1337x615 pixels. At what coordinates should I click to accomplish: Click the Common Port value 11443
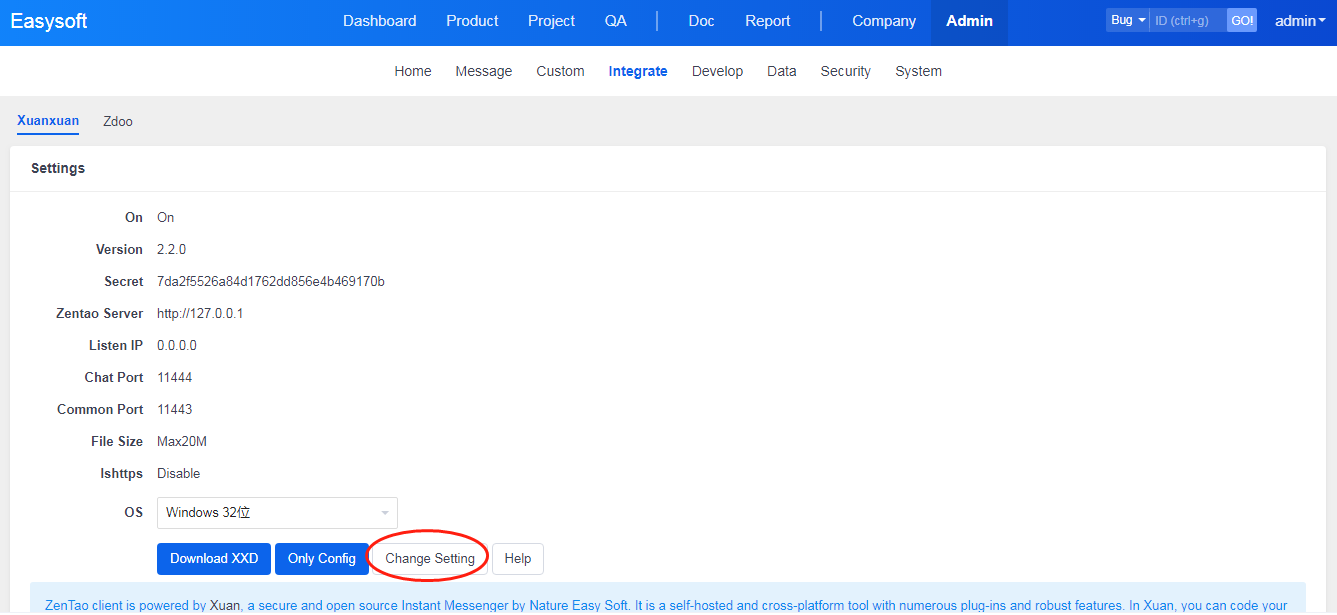(175, 409)
